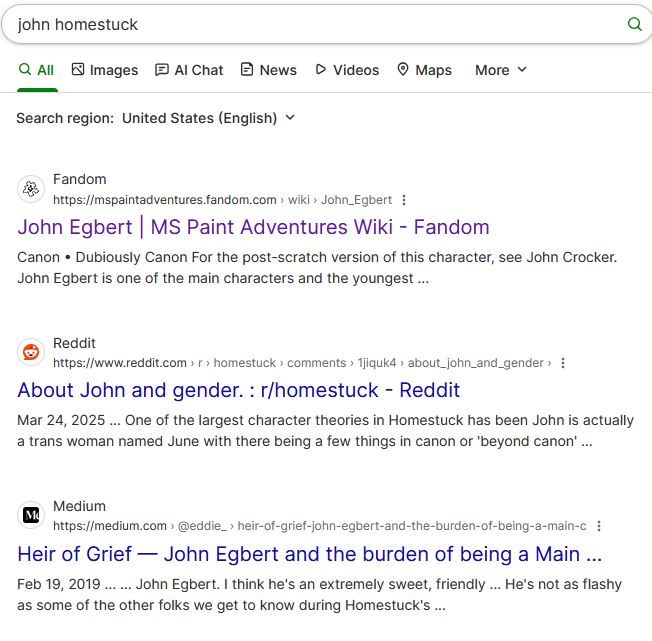Open the AI Chat tab
Screen dimensions: 652x641
pyautogui.click(x=189, y=70)
